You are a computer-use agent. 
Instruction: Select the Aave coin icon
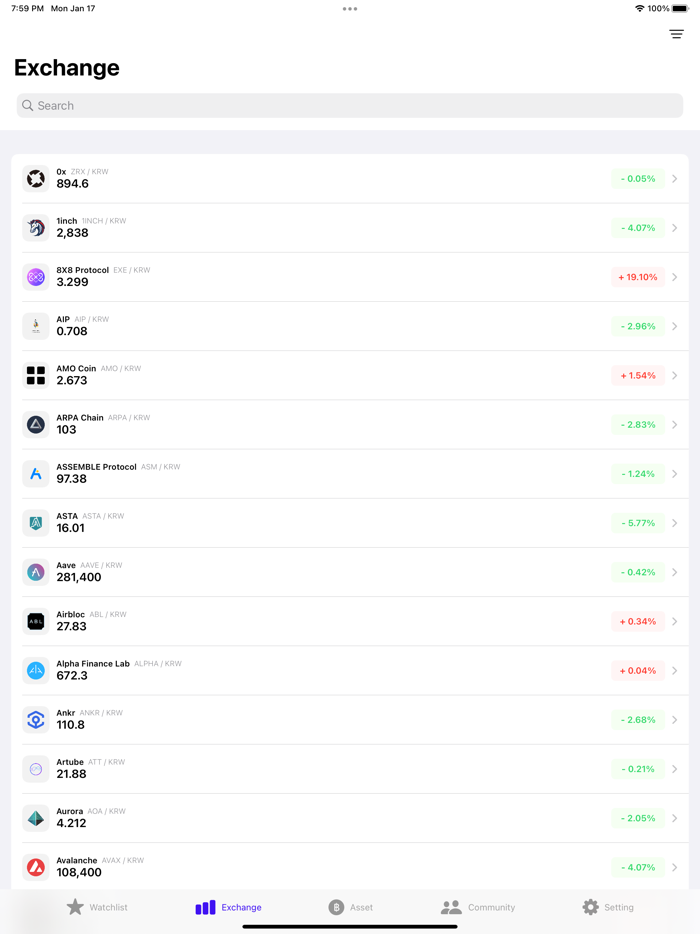pyautogui.click(x=36, y=572)
